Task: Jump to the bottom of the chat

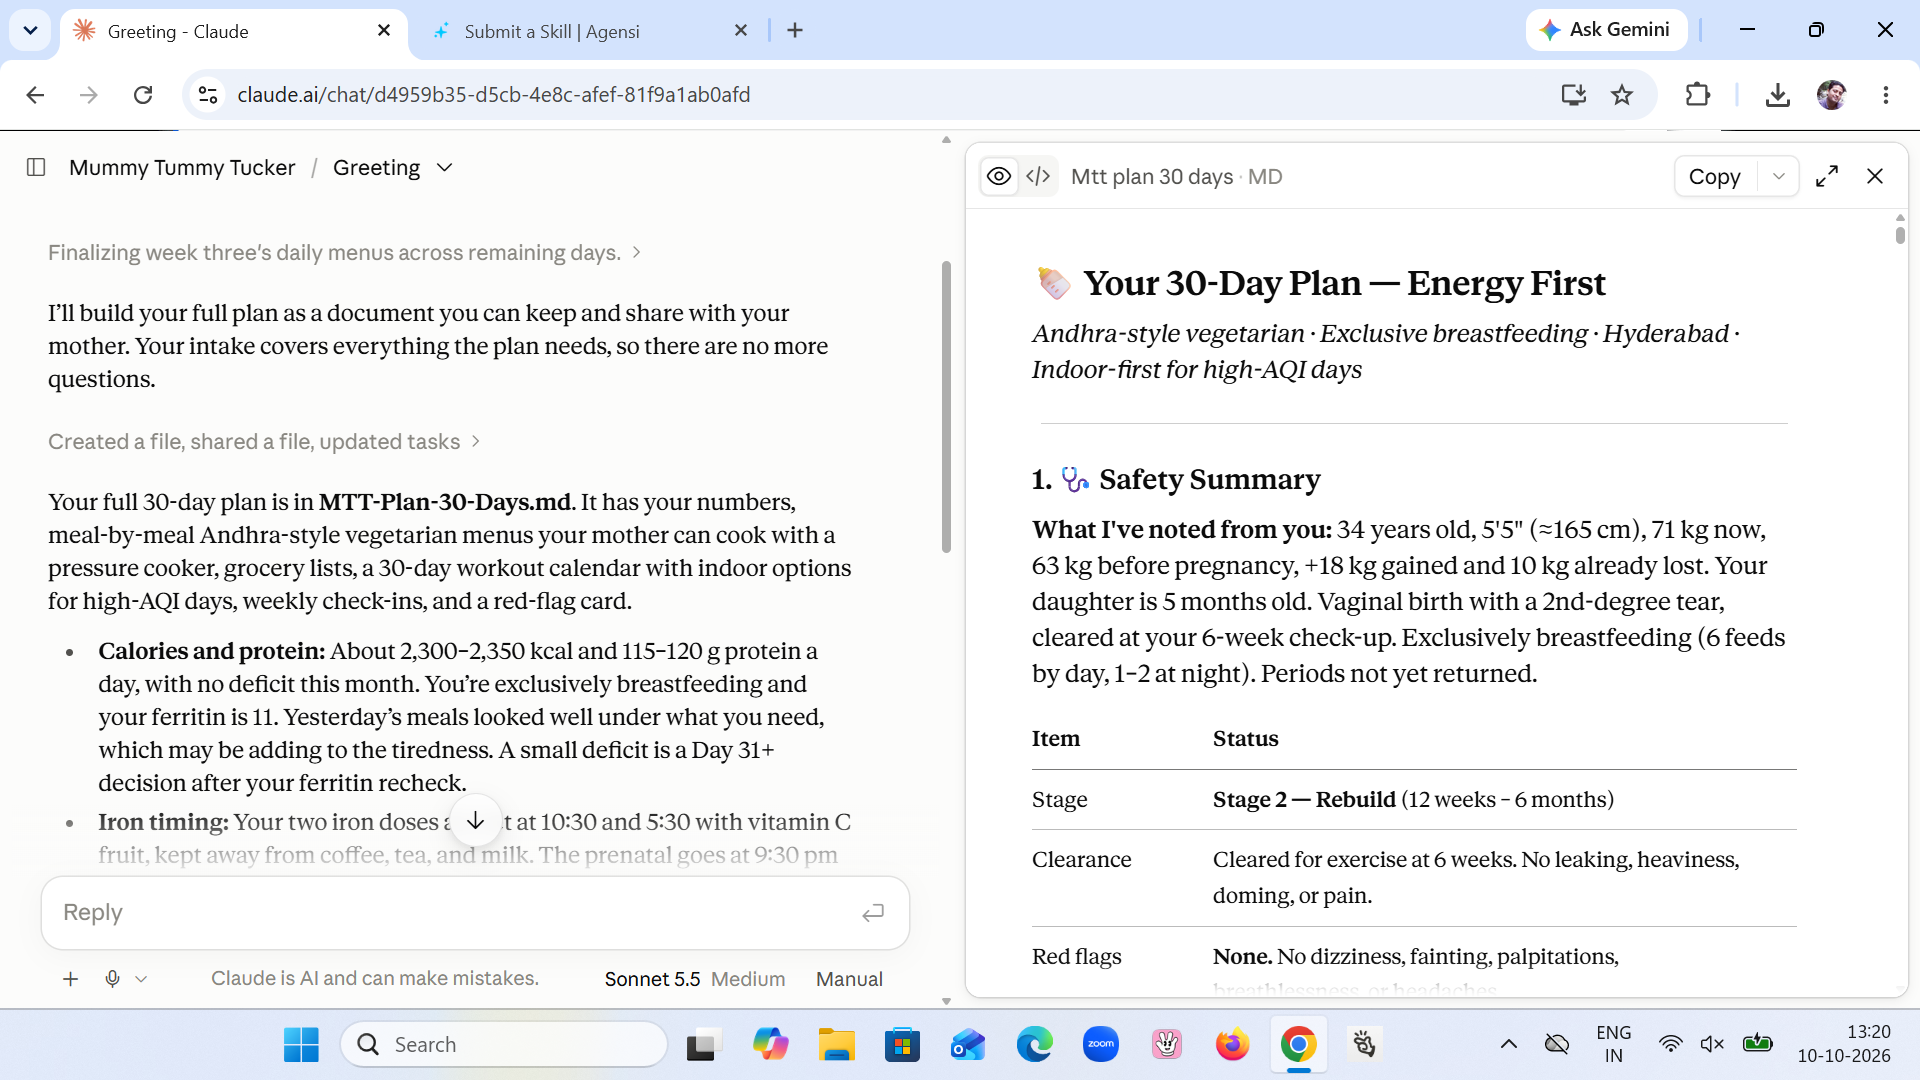Action: [476, 821]
